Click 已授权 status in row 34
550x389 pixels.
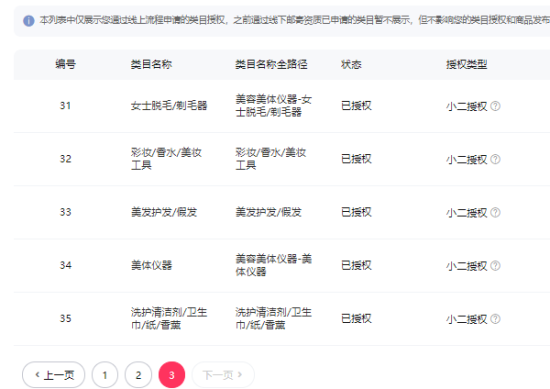(356, 265)
